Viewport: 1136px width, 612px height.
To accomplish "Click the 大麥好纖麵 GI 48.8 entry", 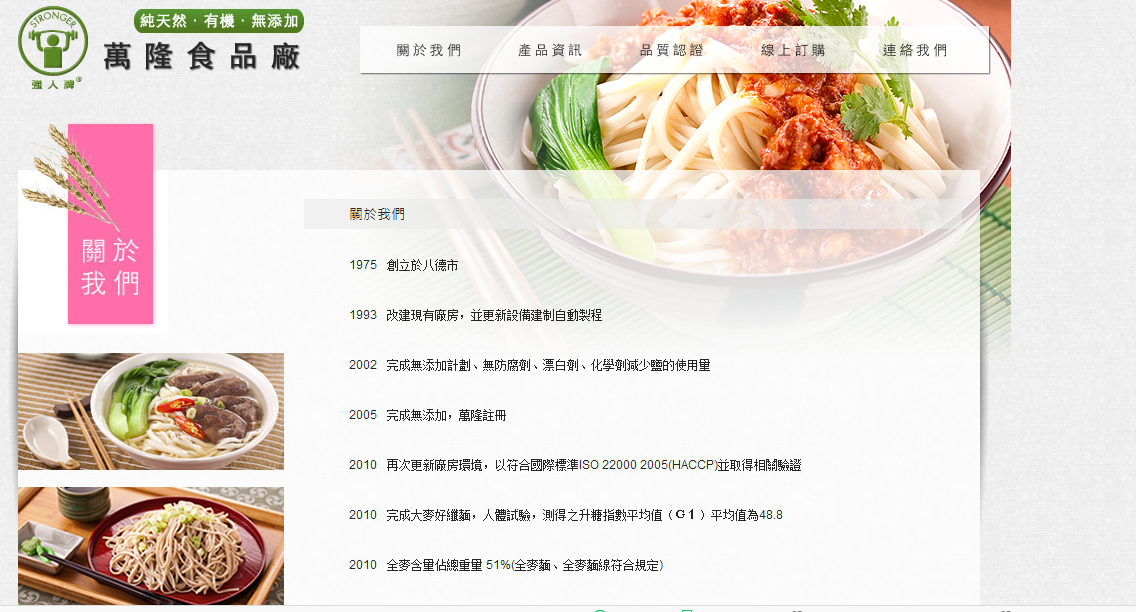I will (566, 515).
